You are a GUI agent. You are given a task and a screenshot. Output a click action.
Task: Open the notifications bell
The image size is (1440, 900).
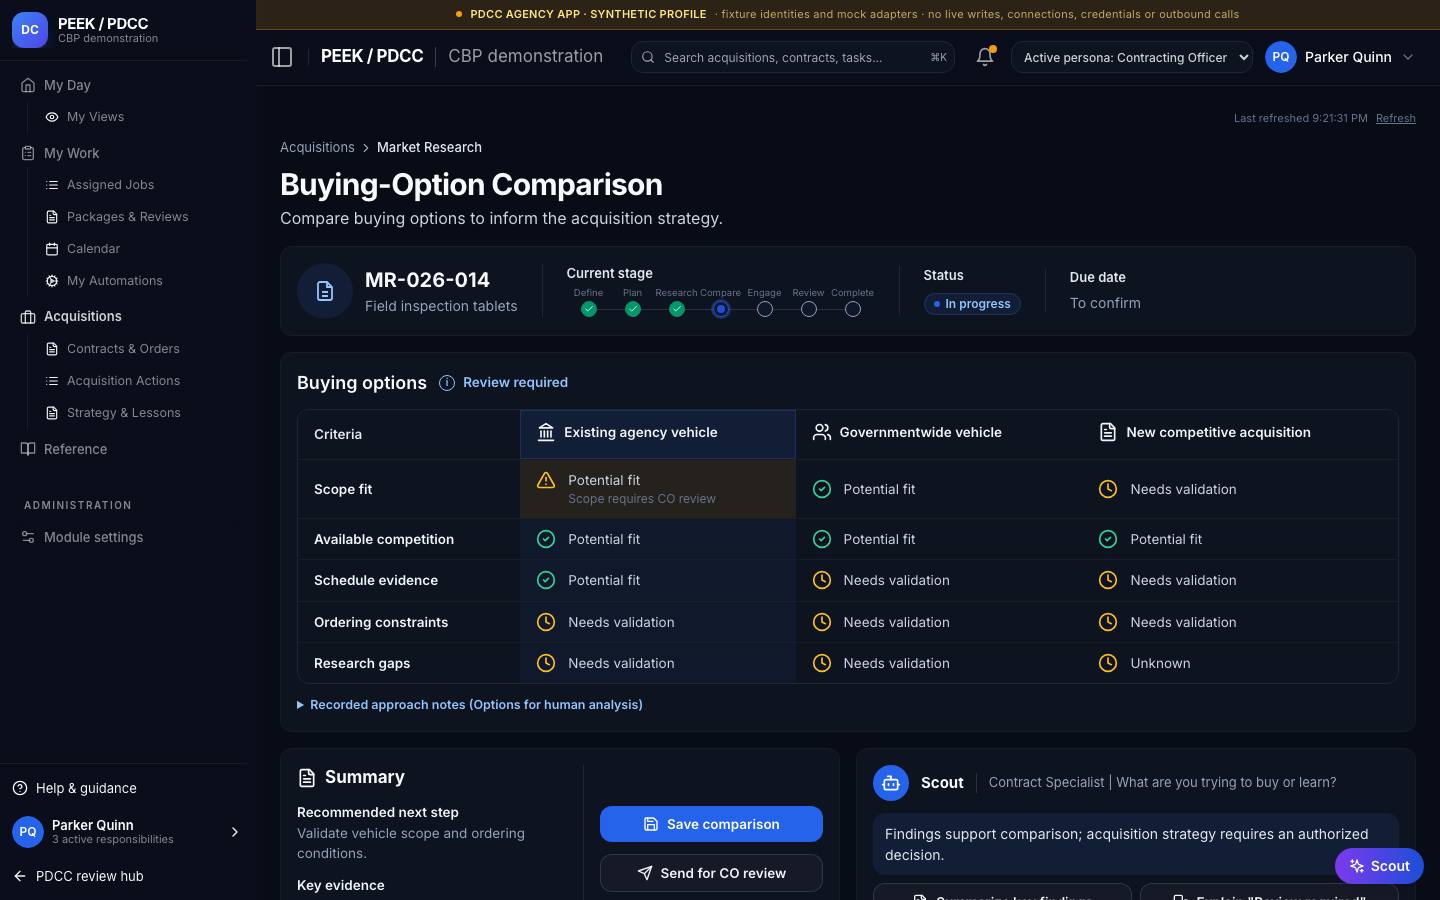(x=985, y=57)
